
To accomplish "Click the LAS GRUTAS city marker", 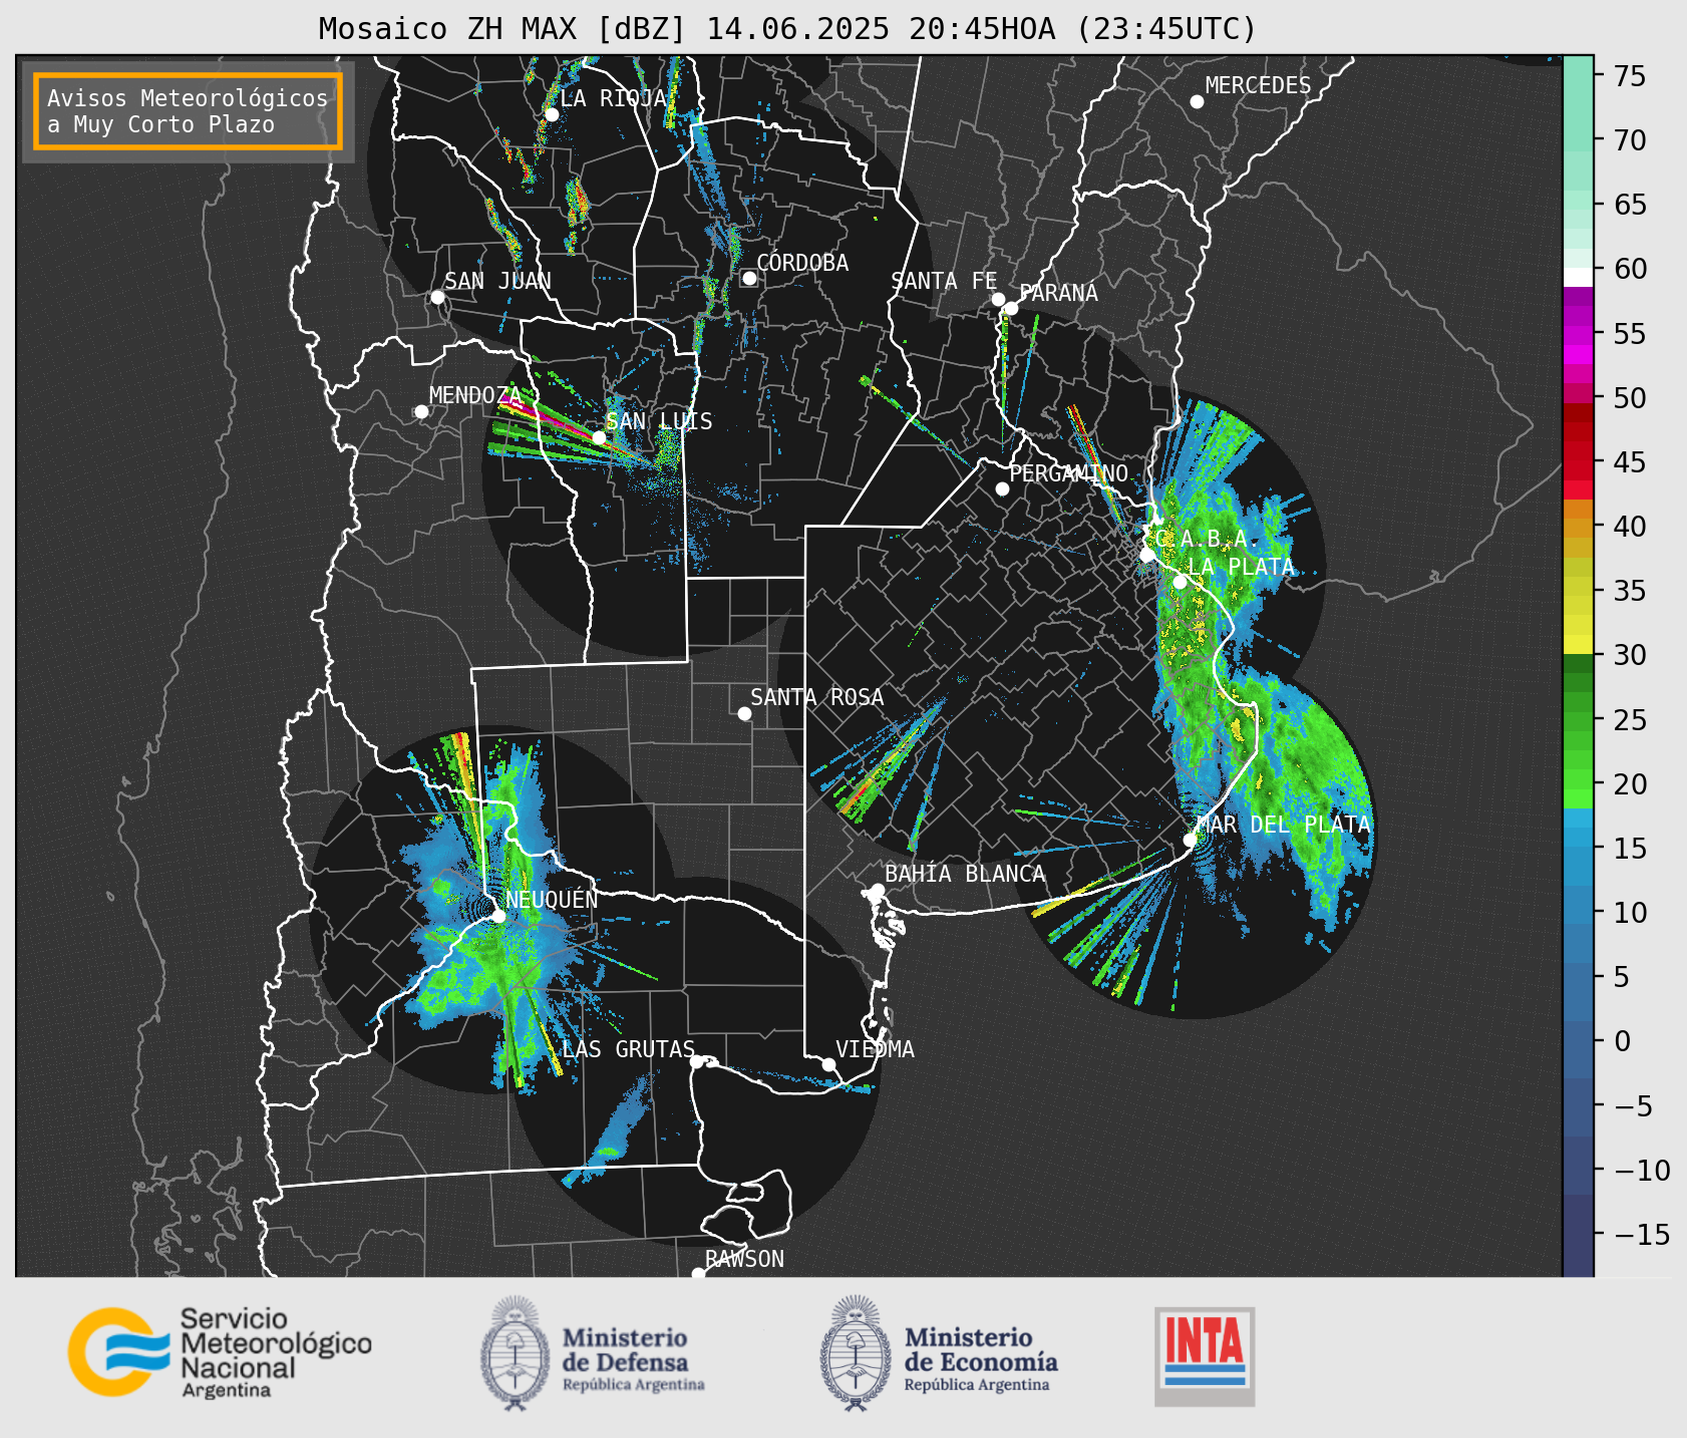I will tap(696, 1062).
